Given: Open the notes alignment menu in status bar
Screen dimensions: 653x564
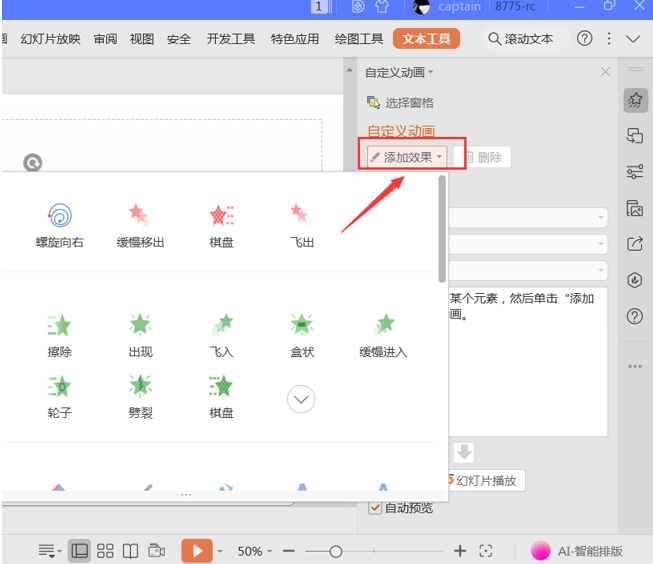Looking at the screenshot, I should click(50, 551).
